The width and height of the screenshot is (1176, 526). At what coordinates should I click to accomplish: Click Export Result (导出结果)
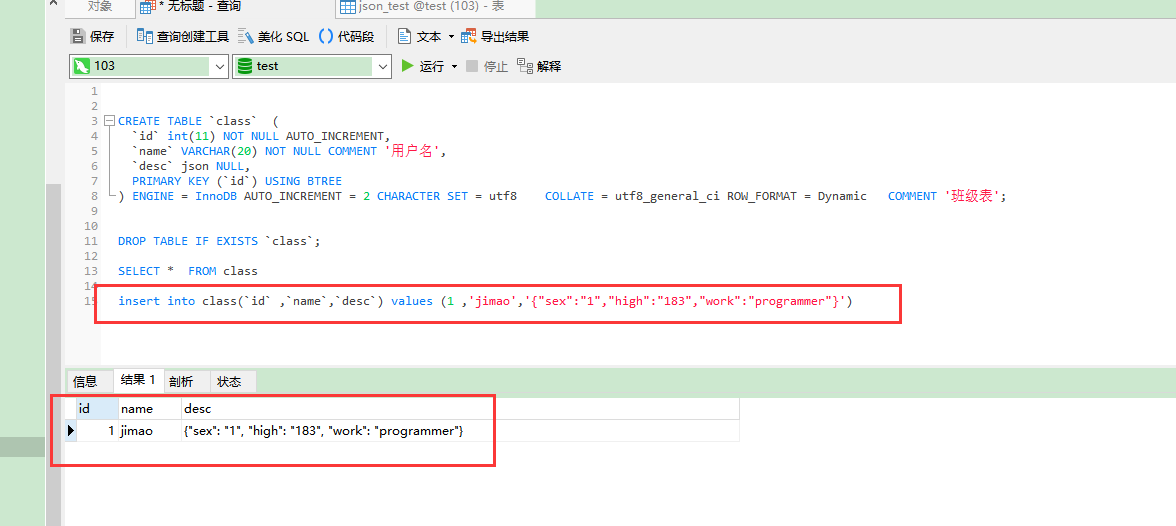point(495,36)
